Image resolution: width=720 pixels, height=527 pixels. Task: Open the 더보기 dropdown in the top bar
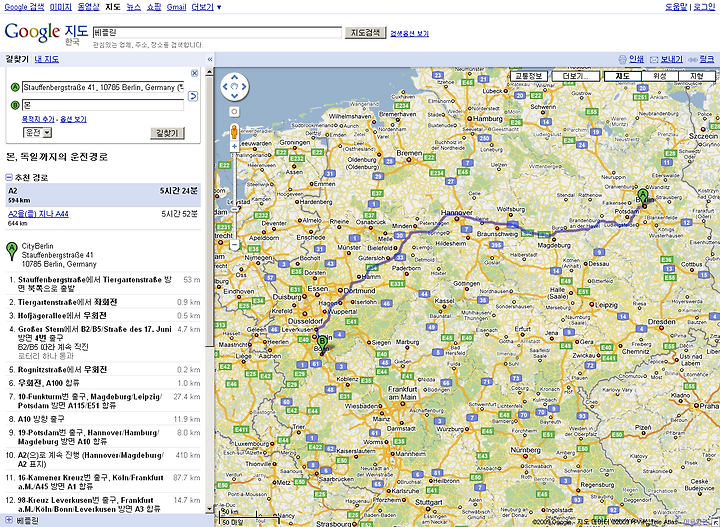206,7
